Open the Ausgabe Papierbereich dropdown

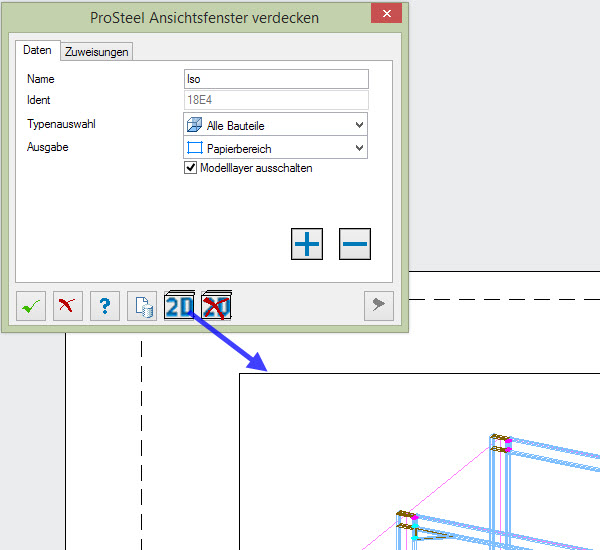point(276,147)
